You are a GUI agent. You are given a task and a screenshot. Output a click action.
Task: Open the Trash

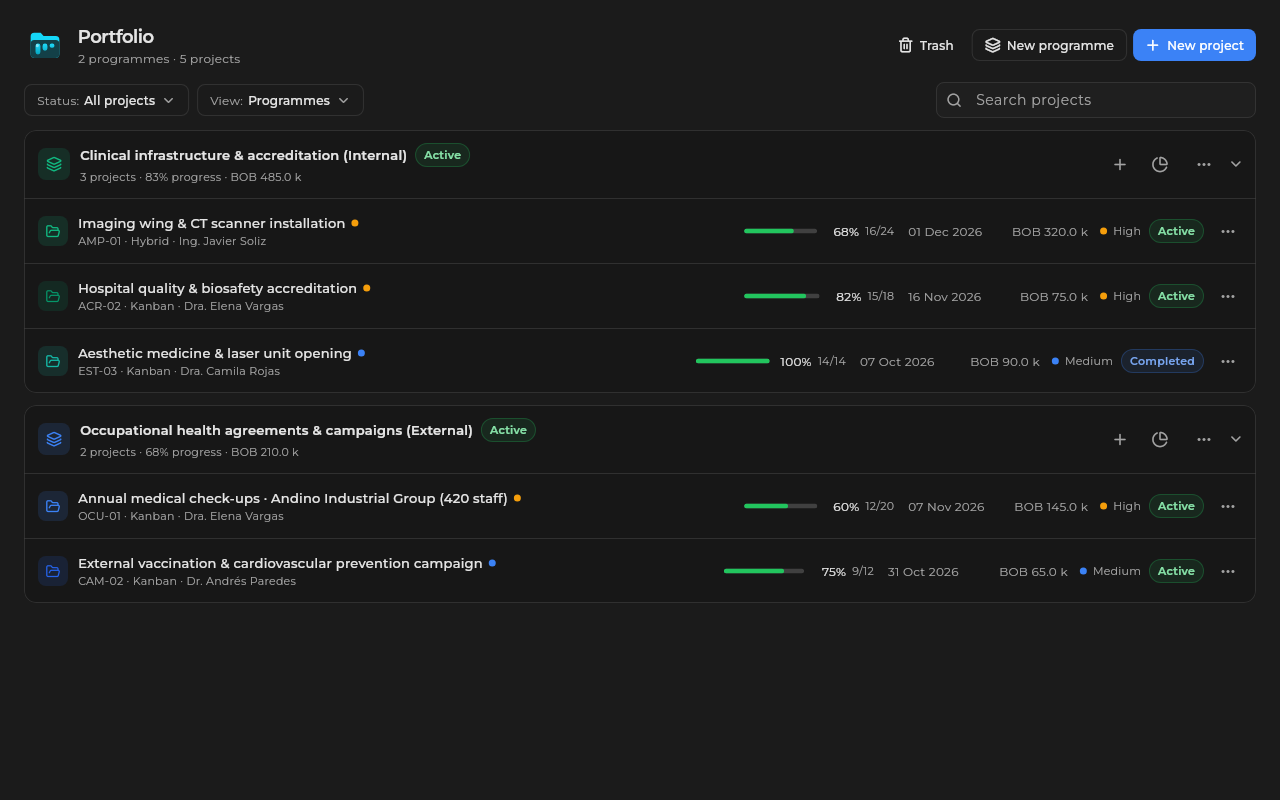925,45
